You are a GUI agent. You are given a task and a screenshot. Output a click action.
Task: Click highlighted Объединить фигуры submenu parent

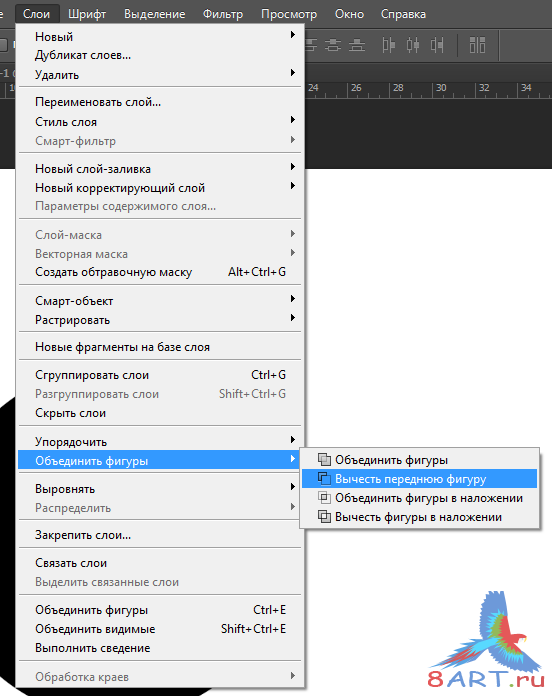click(x=160, y=460)
